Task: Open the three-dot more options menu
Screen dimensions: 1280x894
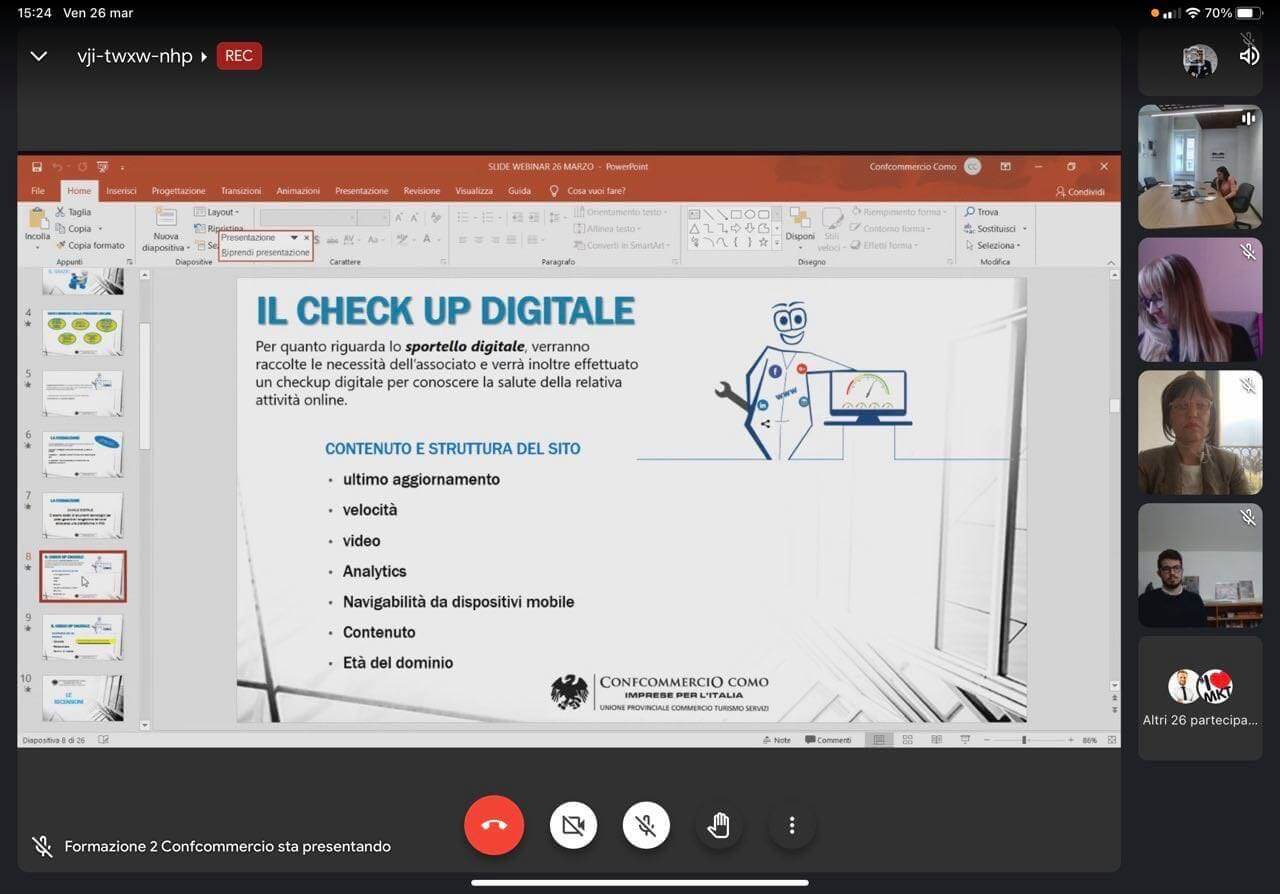Action: click(791, 825)
